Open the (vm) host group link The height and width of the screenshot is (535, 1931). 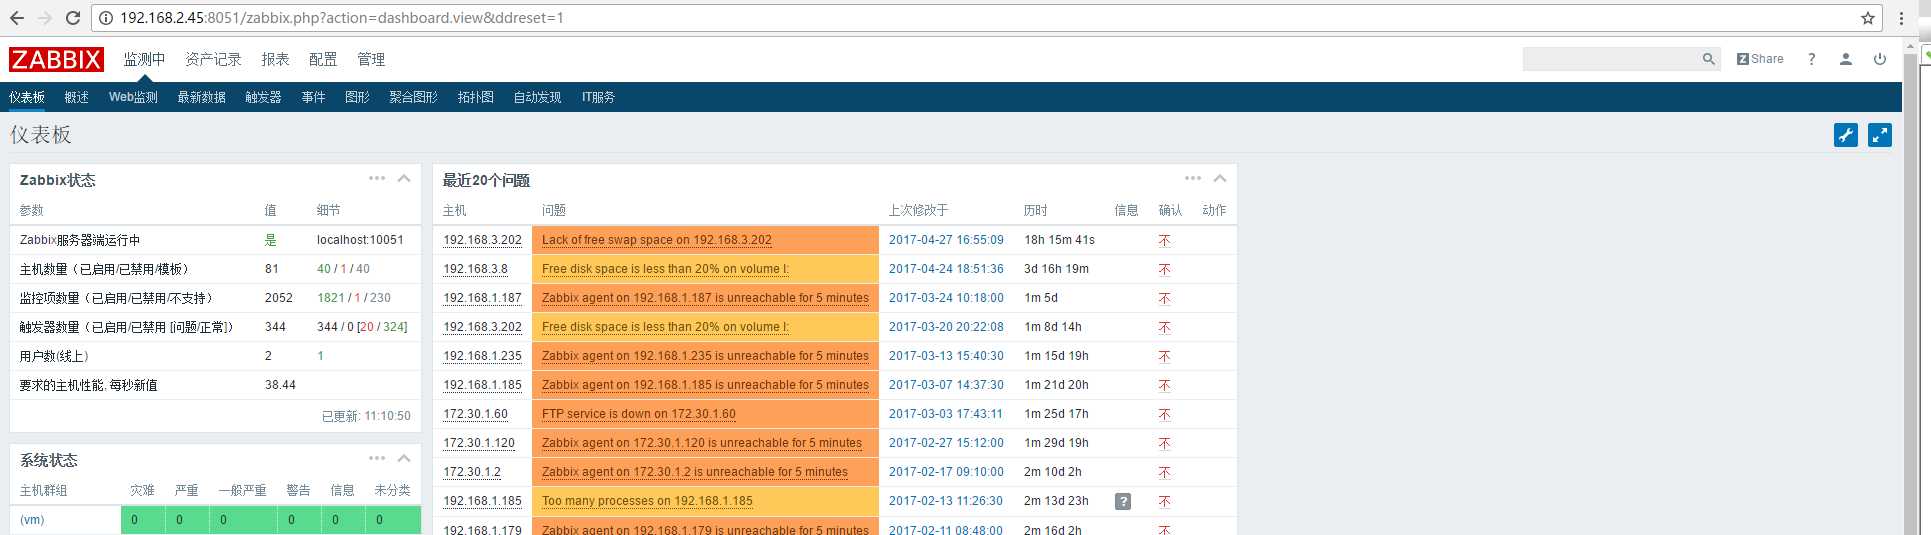coord(32,520)
